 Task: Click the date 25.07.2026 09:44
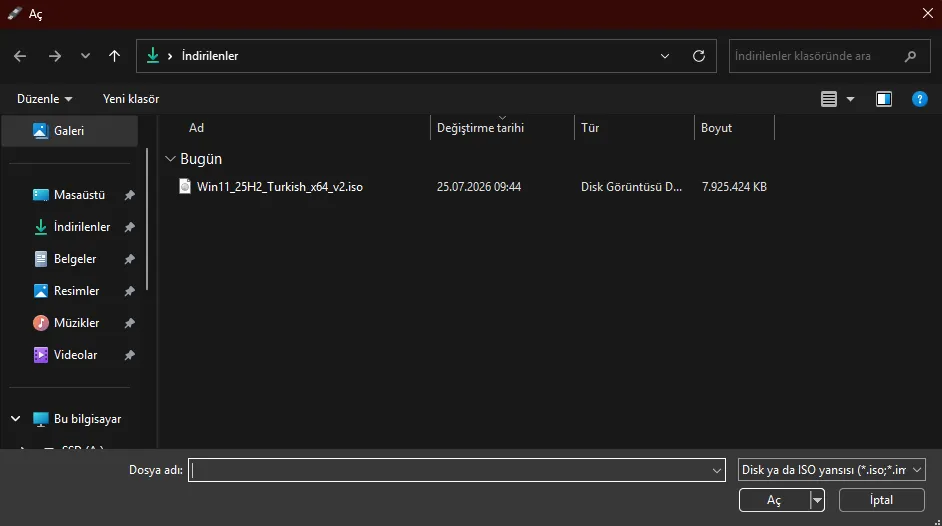pos(479,187)
